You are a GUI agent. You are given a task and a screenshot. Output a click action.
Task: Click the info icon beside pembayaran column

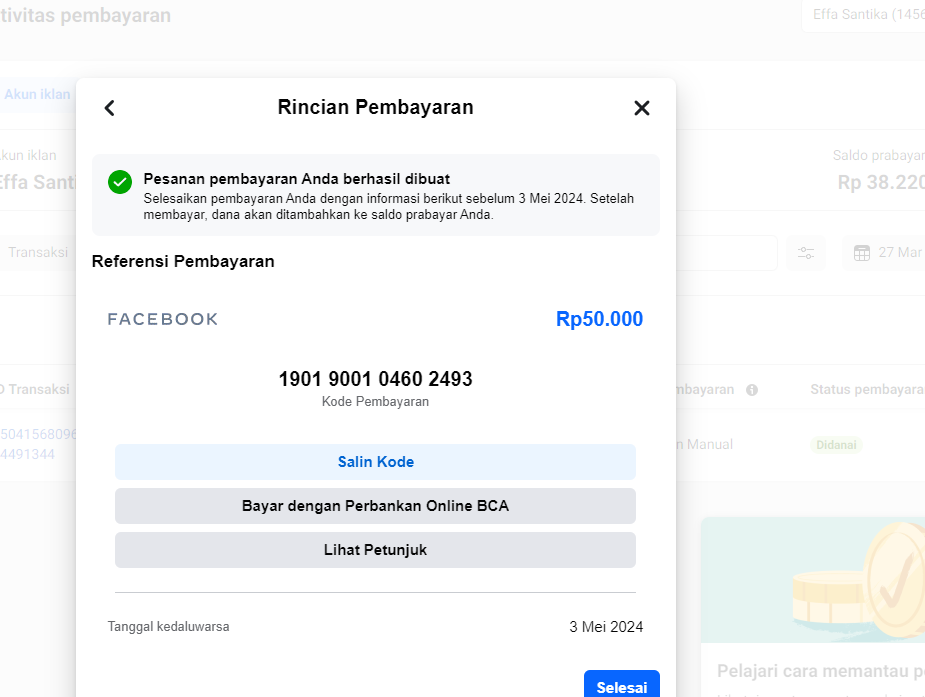point(752,390)
